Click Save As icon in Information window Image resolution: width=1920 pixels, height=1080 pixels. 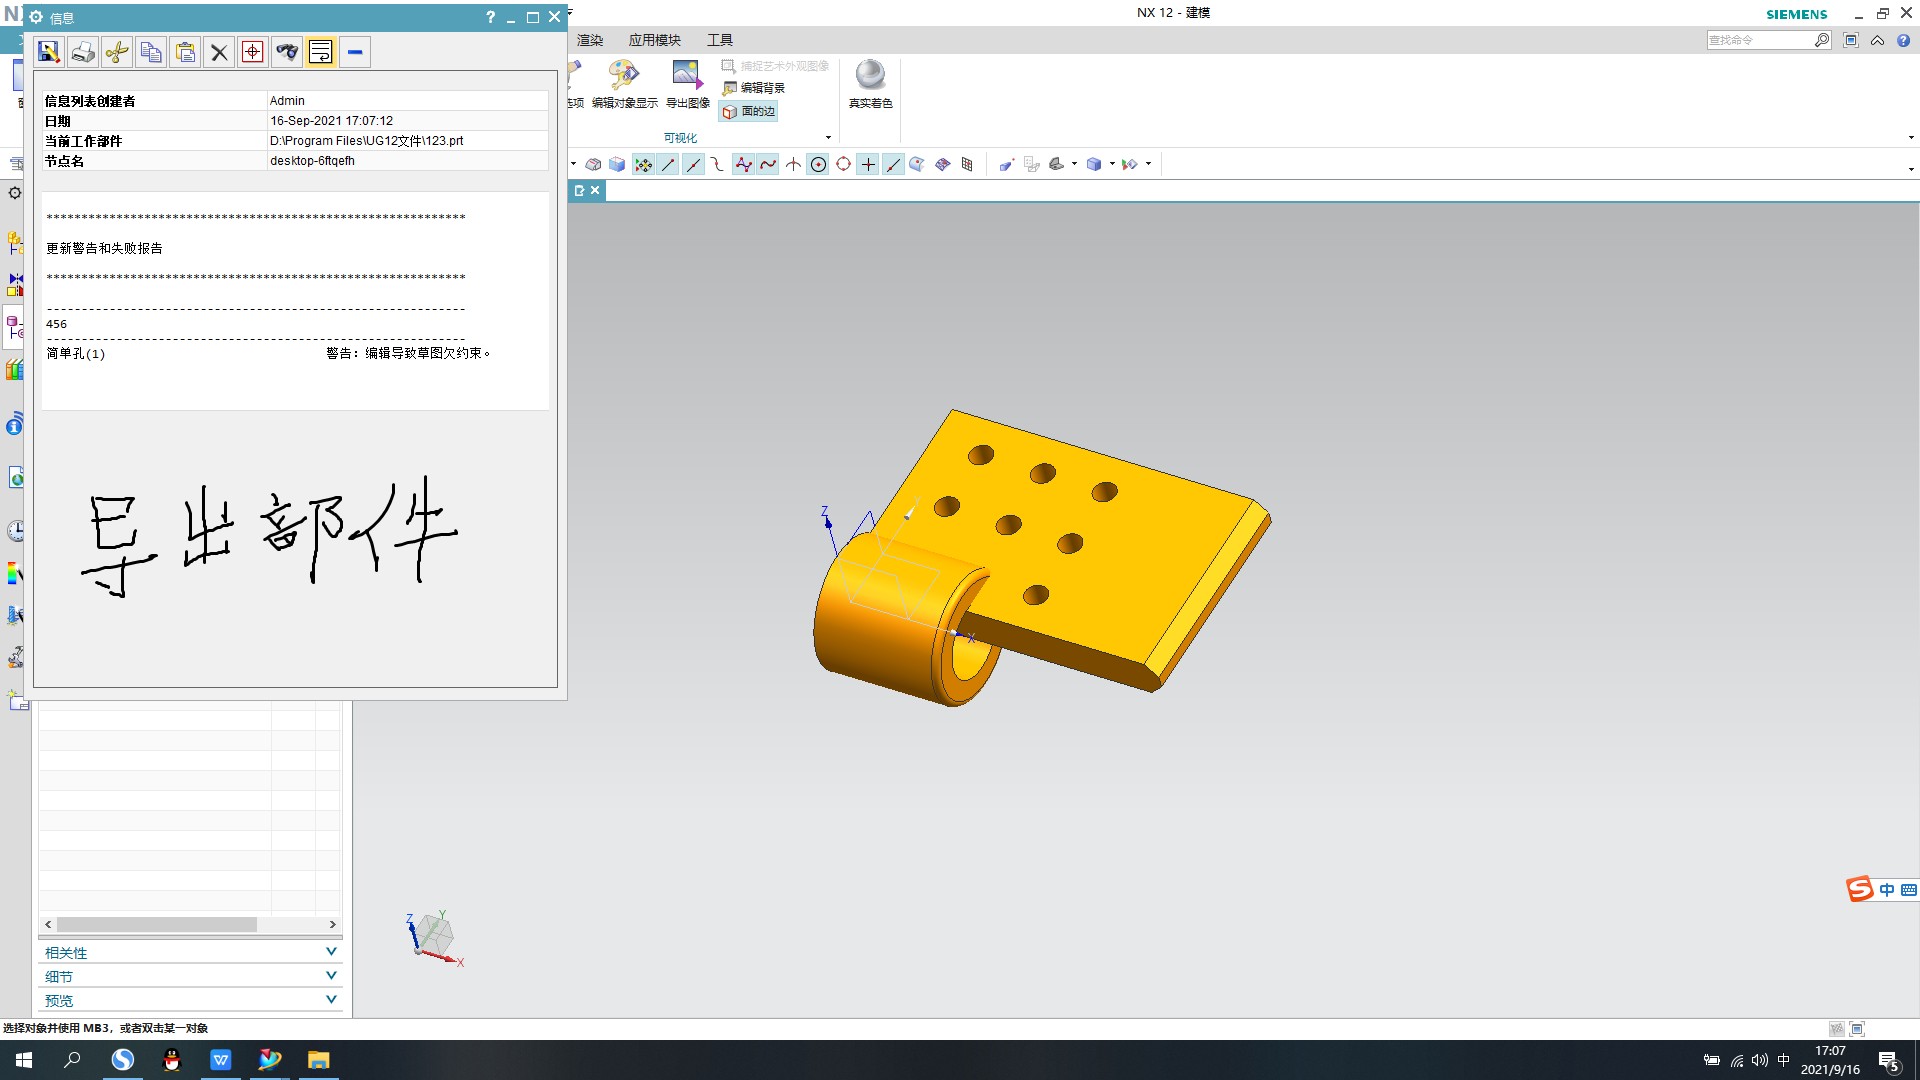point(49,52)
